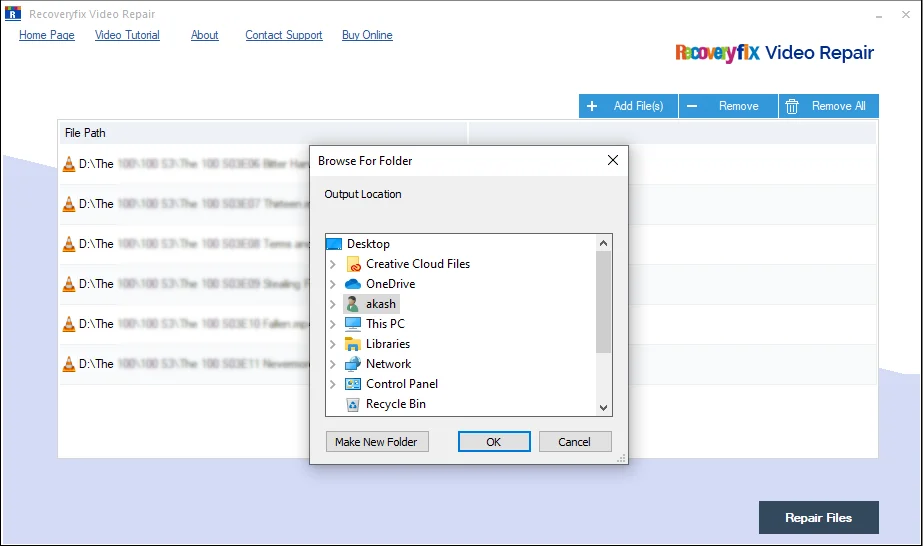Image resolution: width=923 pixels, height=546 pixels.
Task: Expand the Creative Cloud Files node
Action: coord(333,264)
